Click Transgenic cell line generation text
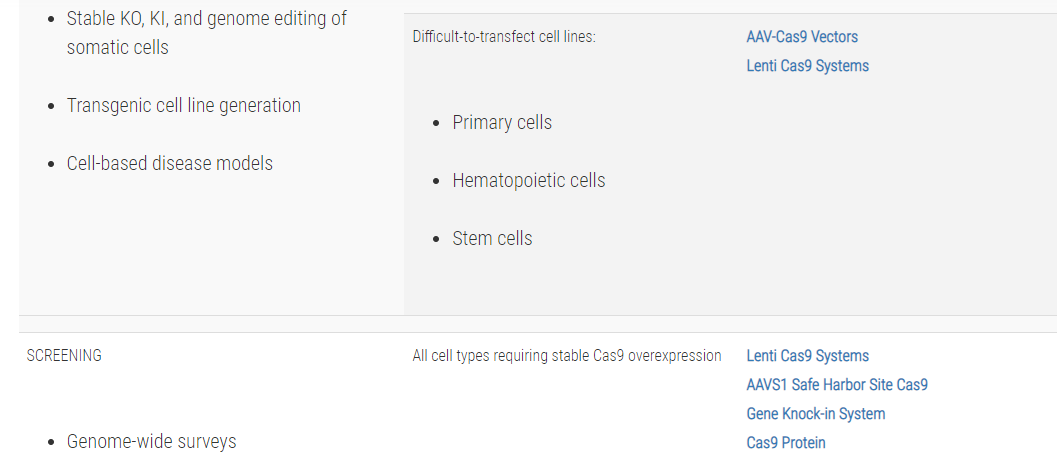The image size is (1057, 454). point(183,105)
